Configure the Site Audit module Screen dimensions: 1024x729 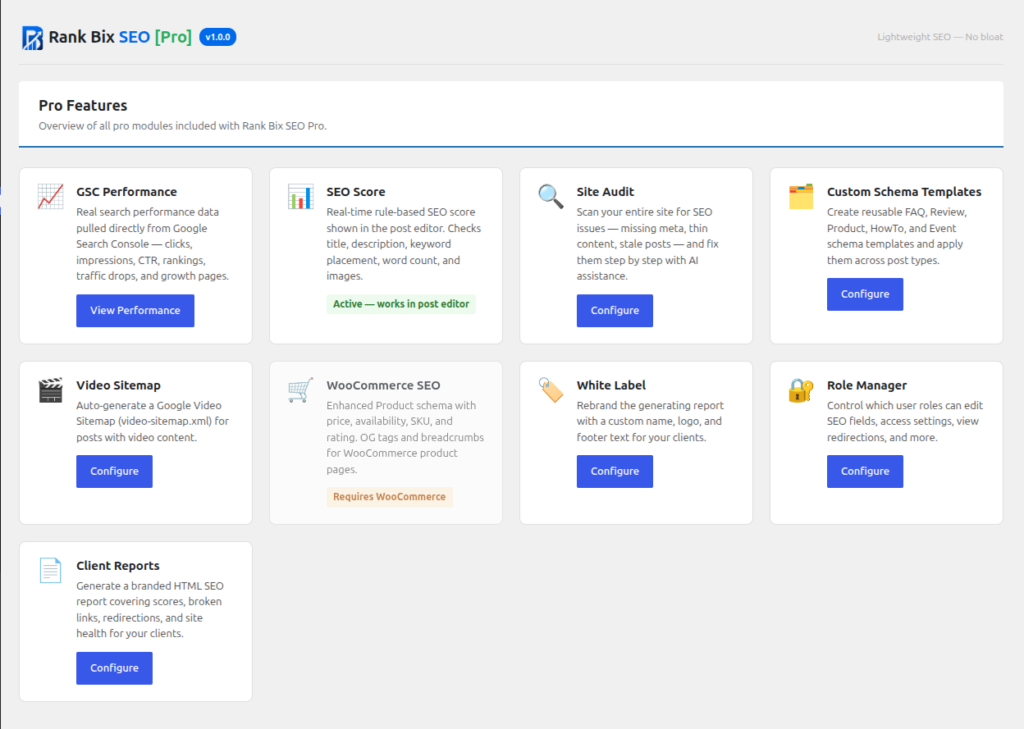615,310
